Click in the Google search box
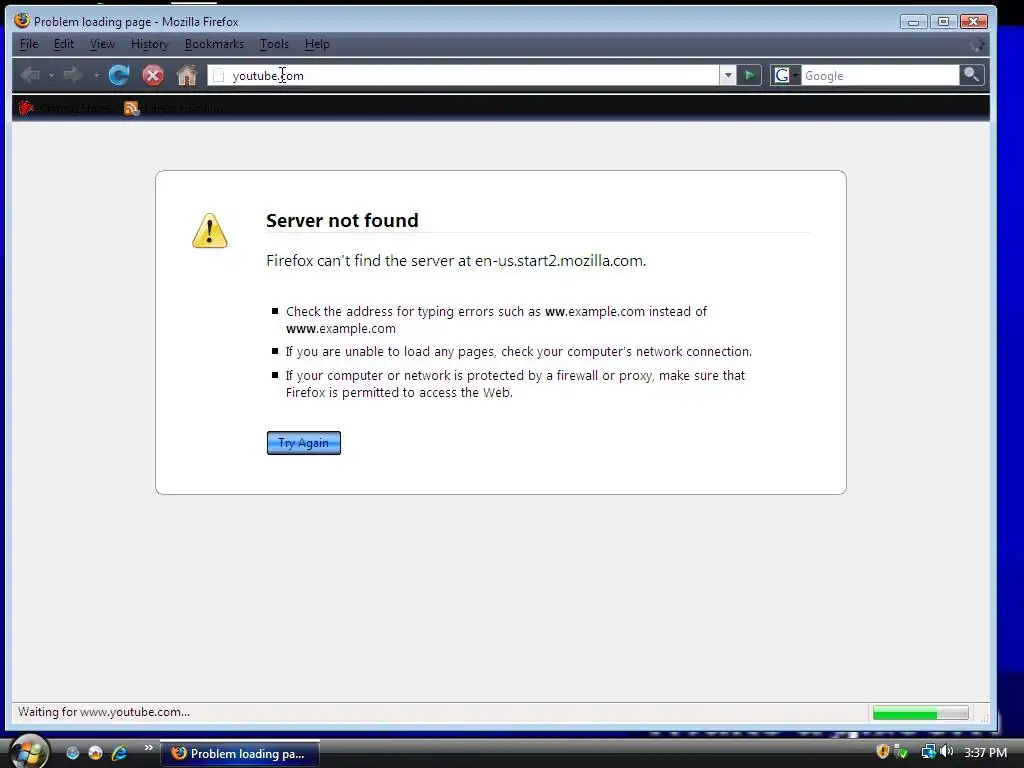 [880, 76]
